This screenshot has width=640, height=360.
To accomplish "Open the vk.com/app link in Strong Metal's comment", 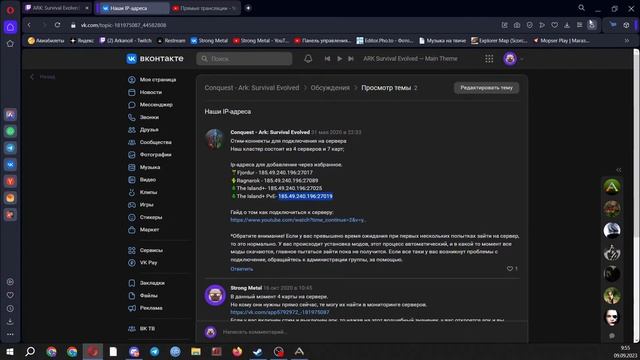I will (x=280, y=312).
